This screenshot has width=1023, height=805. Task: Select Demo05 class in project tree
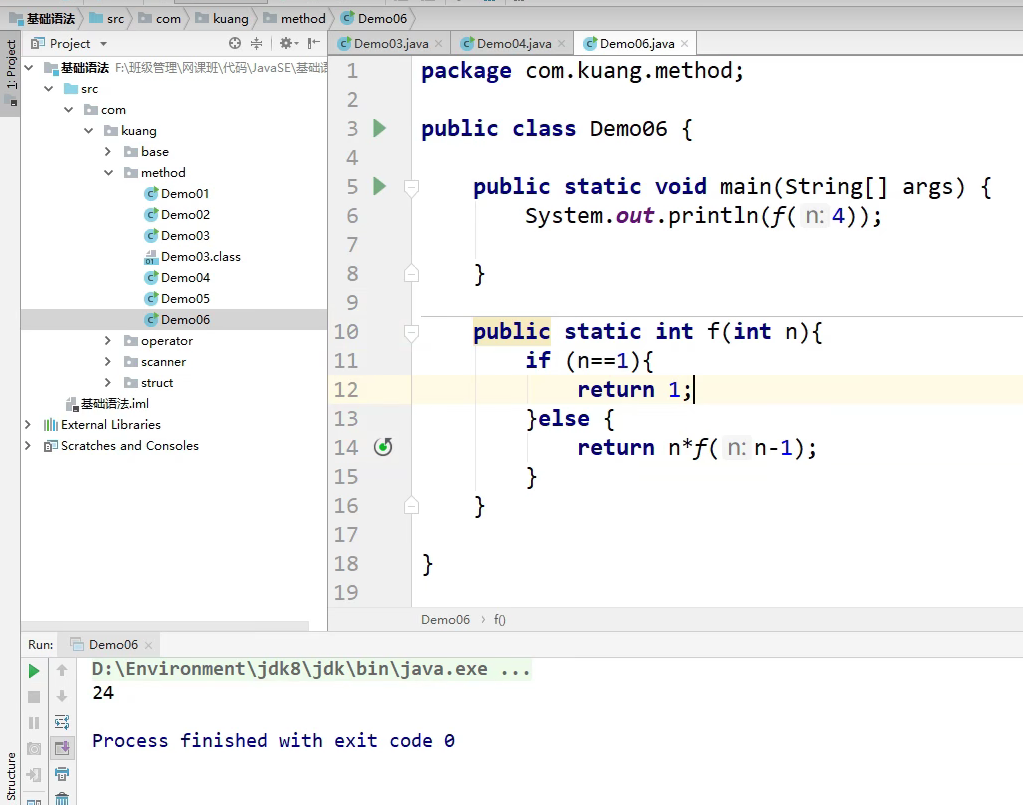click(x=177, y=298)
